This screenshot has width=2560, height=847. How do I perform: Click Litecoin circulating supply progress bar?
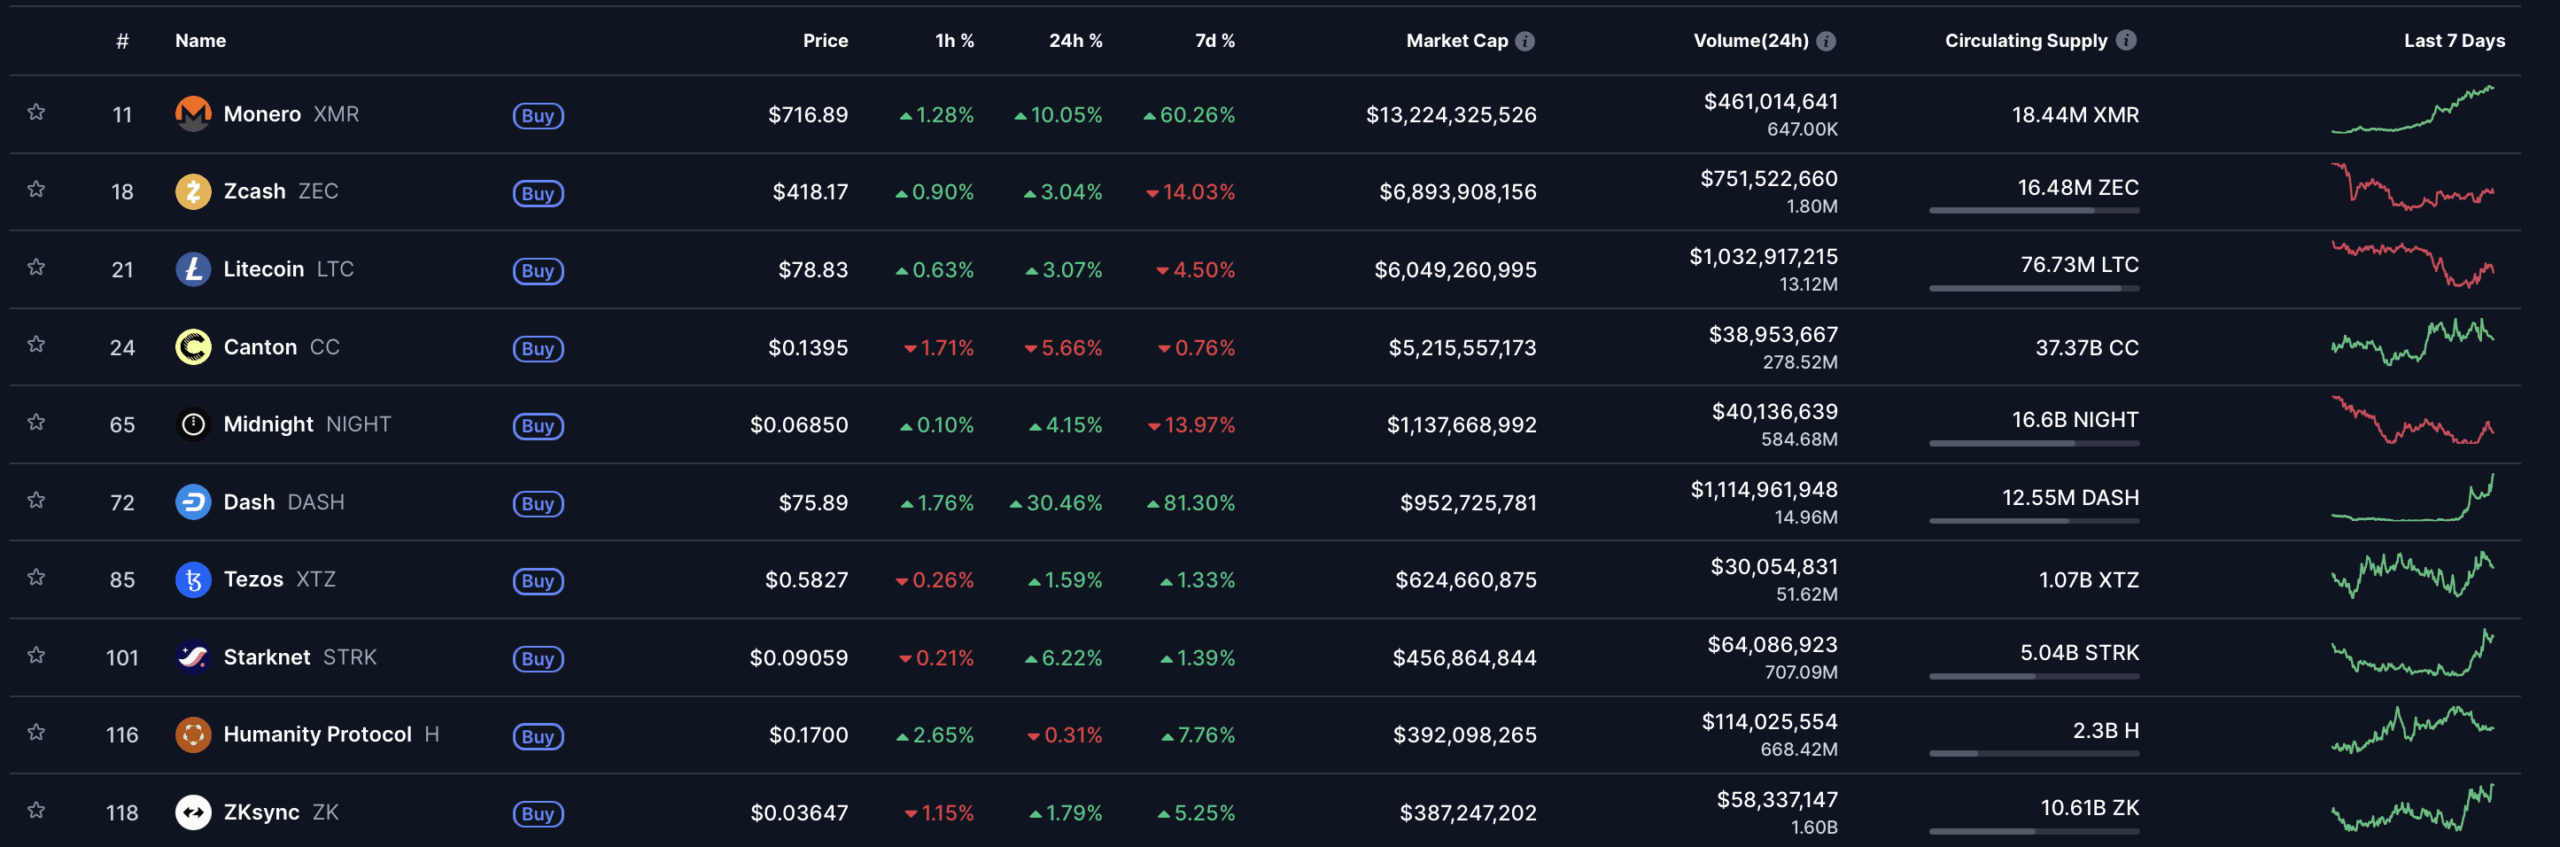(2034, 288)
